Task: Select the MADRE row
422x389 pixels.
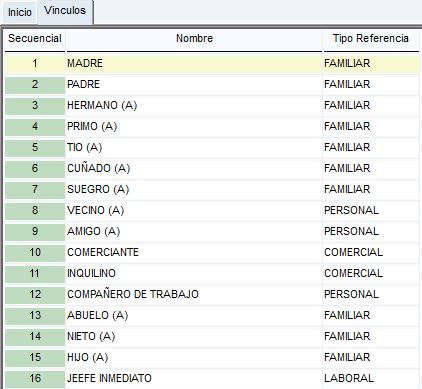Action: click(x=212, y=63)
